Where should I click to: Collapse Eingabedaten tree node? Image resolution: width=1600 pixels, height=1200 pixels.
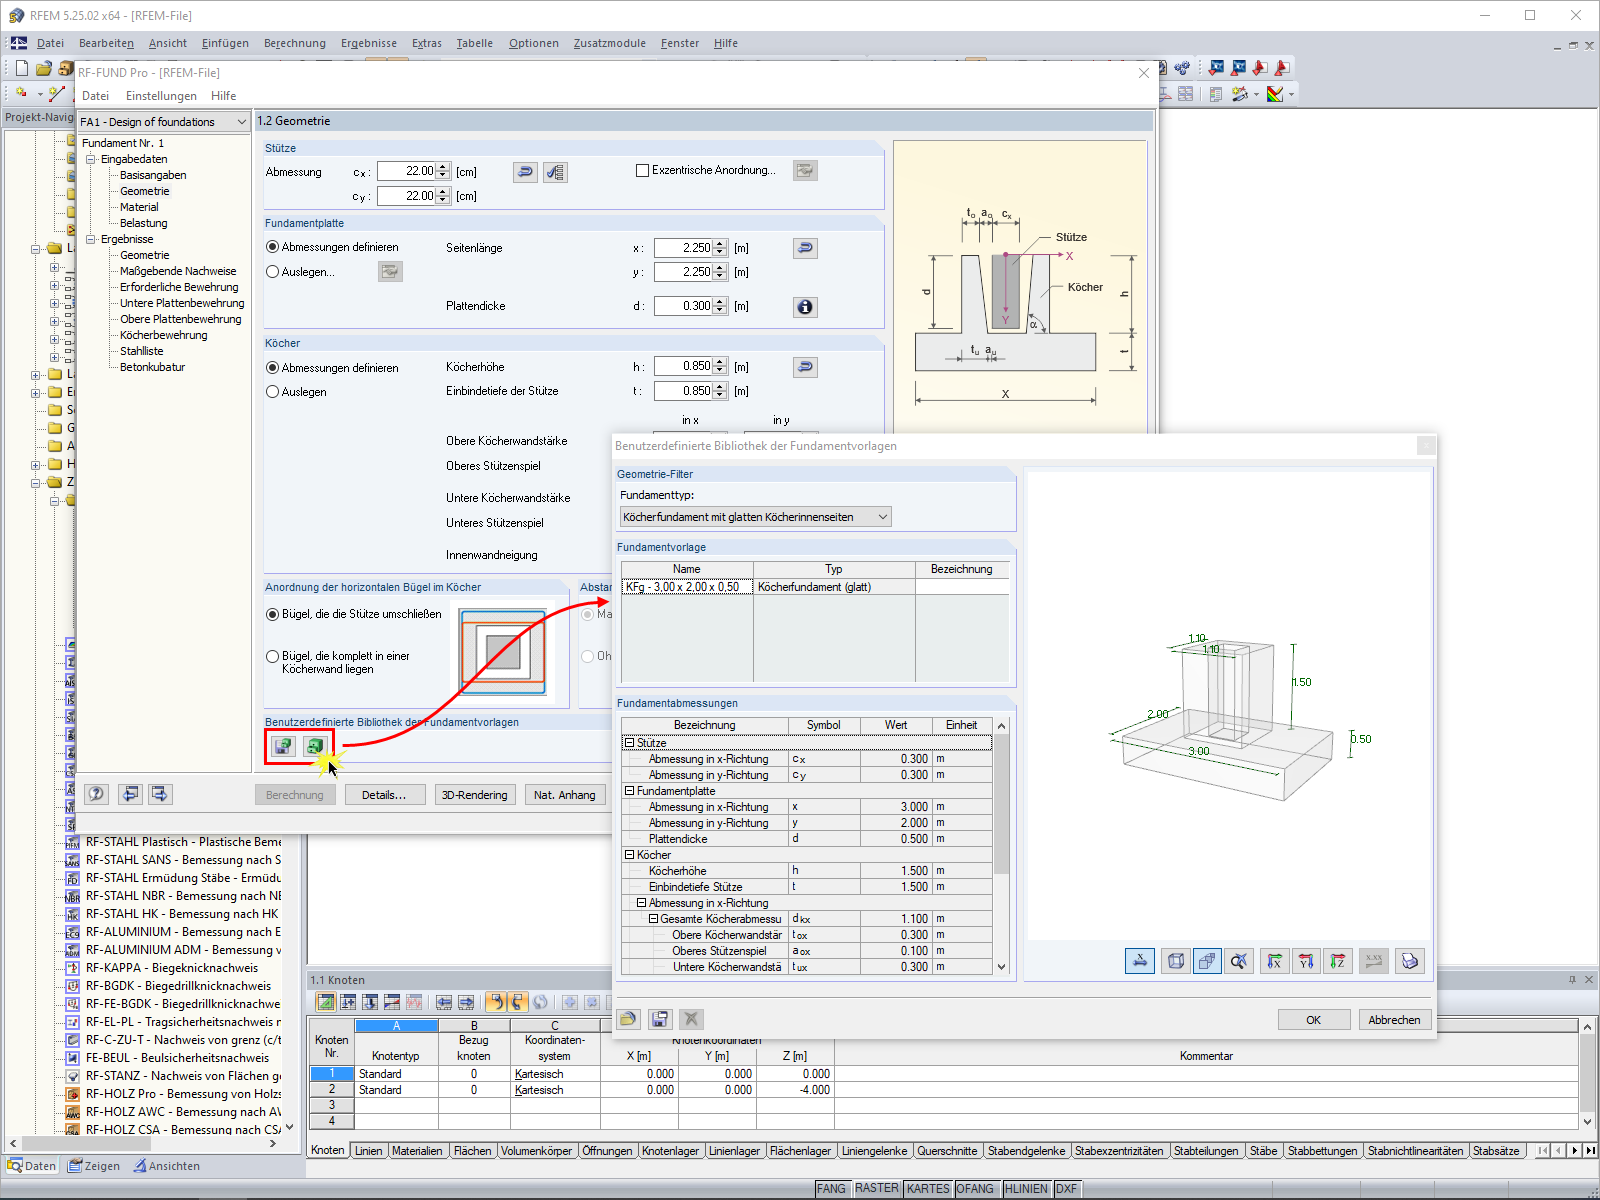91,159
